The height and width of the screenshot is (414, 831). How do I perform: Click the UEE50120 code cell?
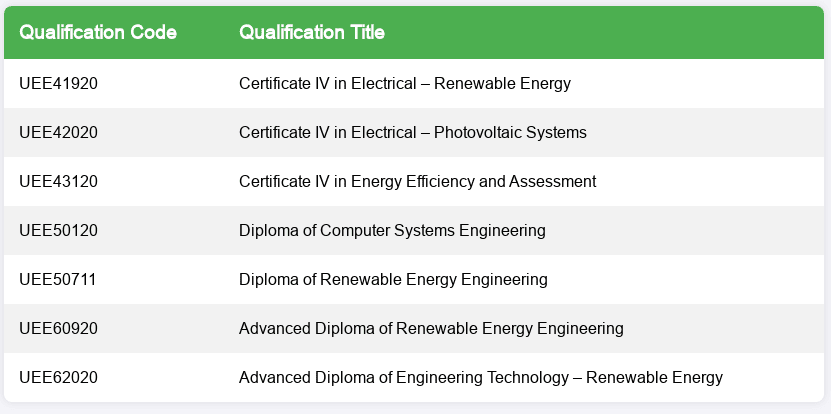(58, 230)
